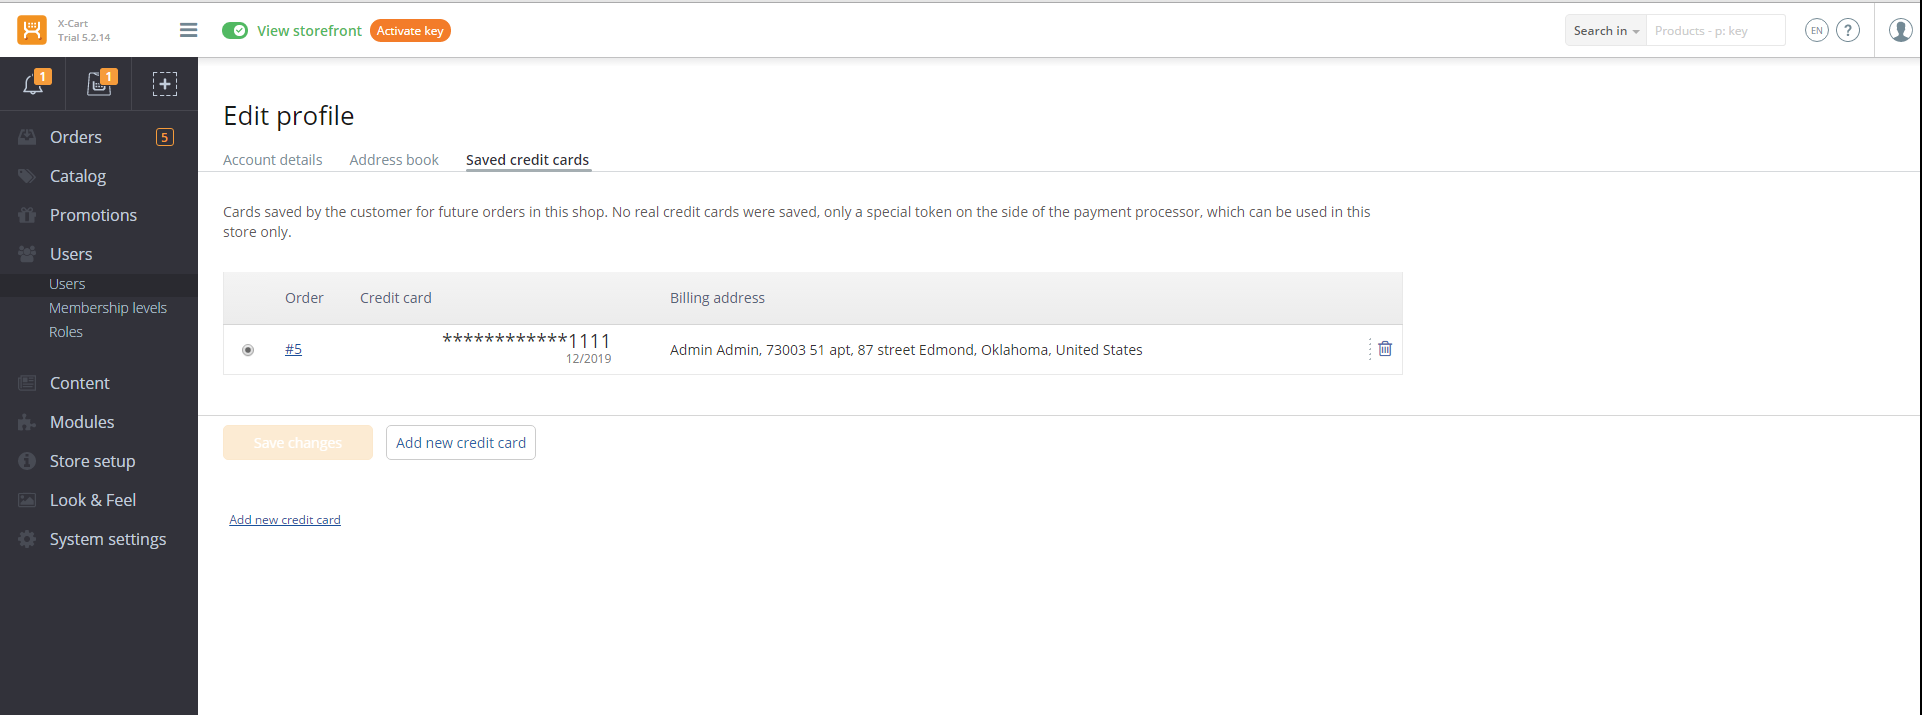Click the X-Cart logo icon

pyautogui.click(x=32, y=30)
